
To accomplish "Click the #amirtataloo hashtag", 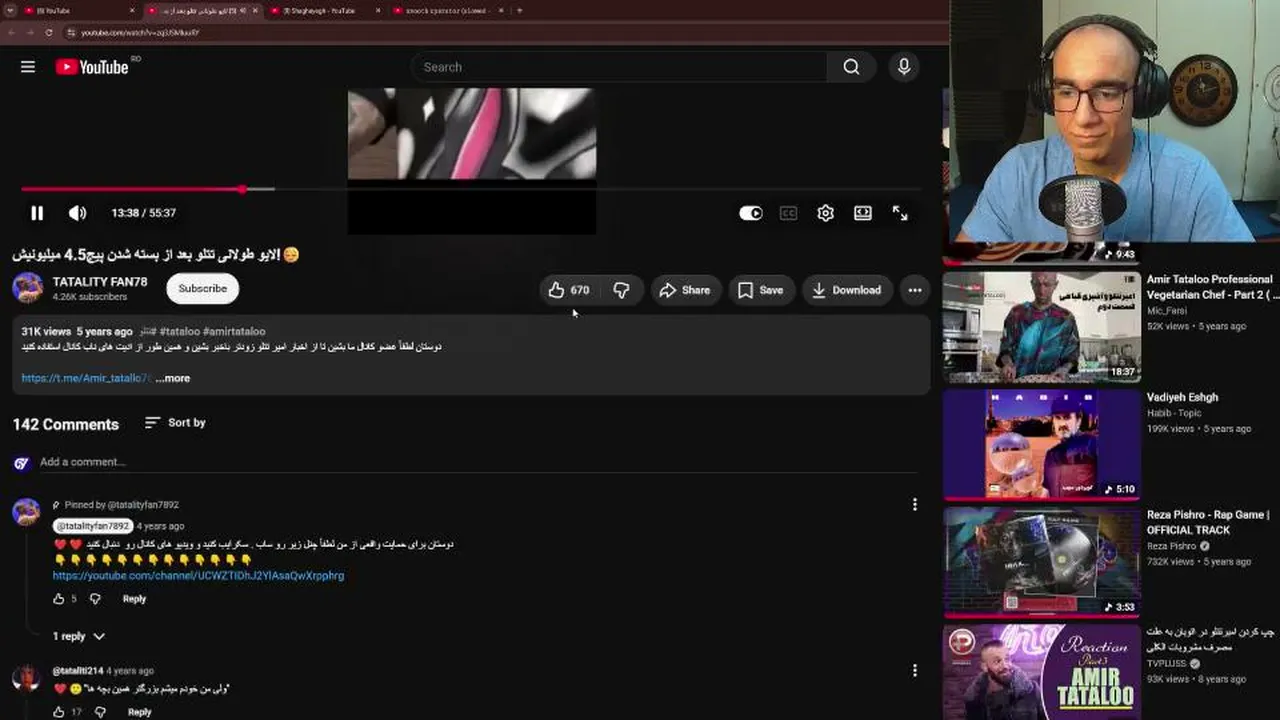I will tap(234, 331).
